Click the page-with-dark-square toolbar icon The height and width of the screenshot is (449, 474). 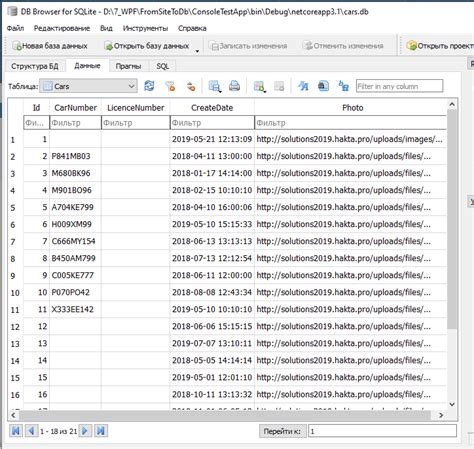pyautogui.click(x=323, y=86)
